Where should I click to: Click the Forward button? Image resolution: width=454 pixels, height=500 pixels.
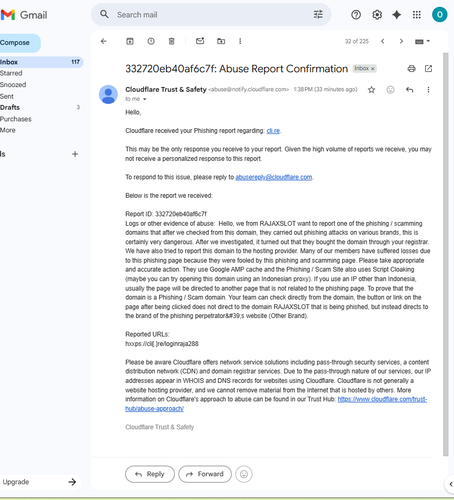tap(205, 474)
